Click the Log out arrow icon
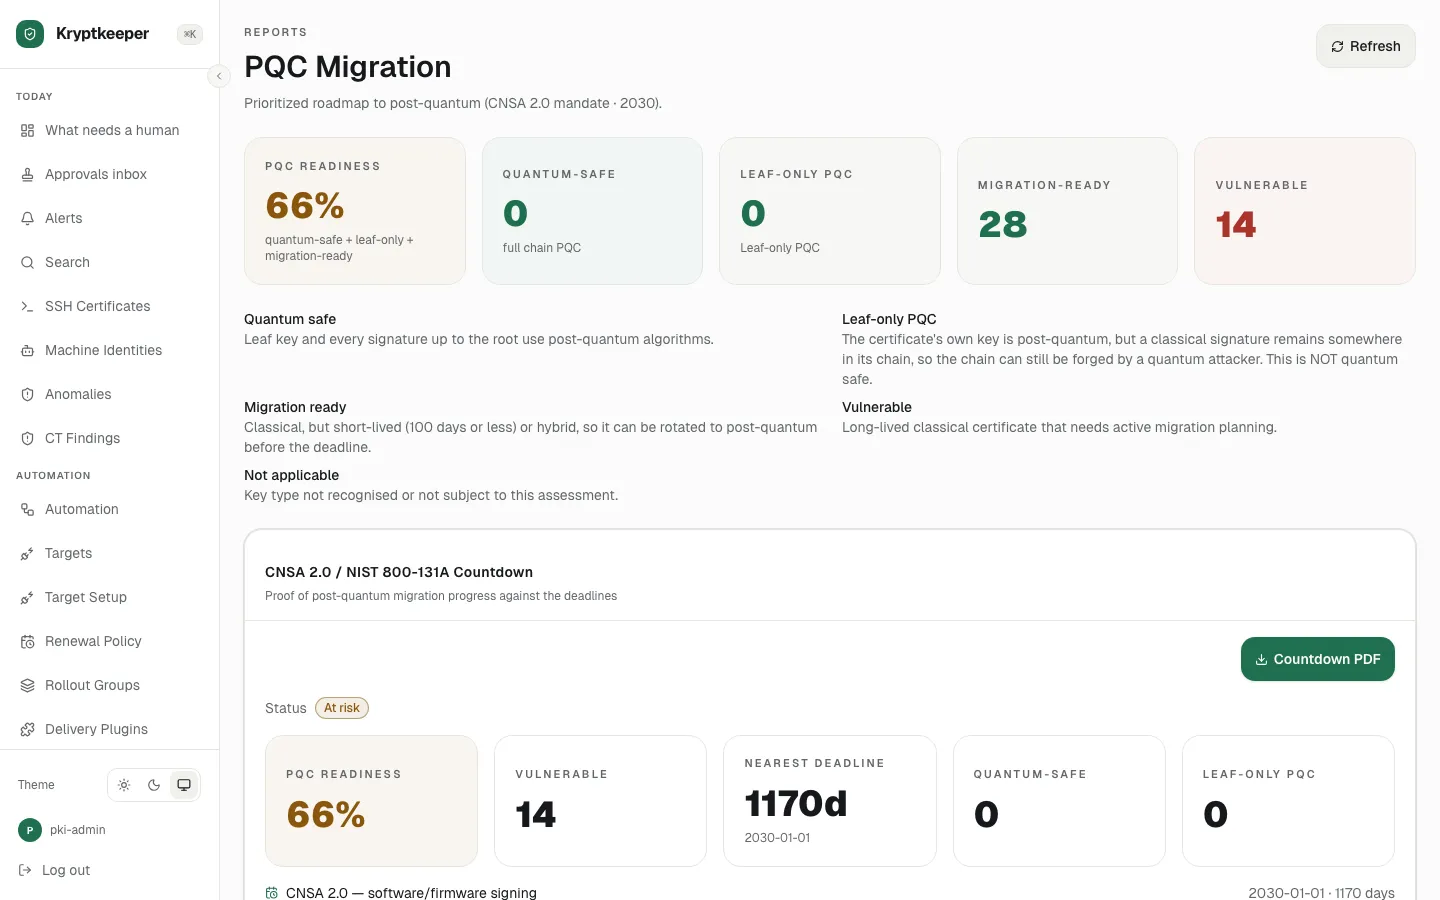Image resolution: width=1440 pixels, height=900 pixels. 26,870
